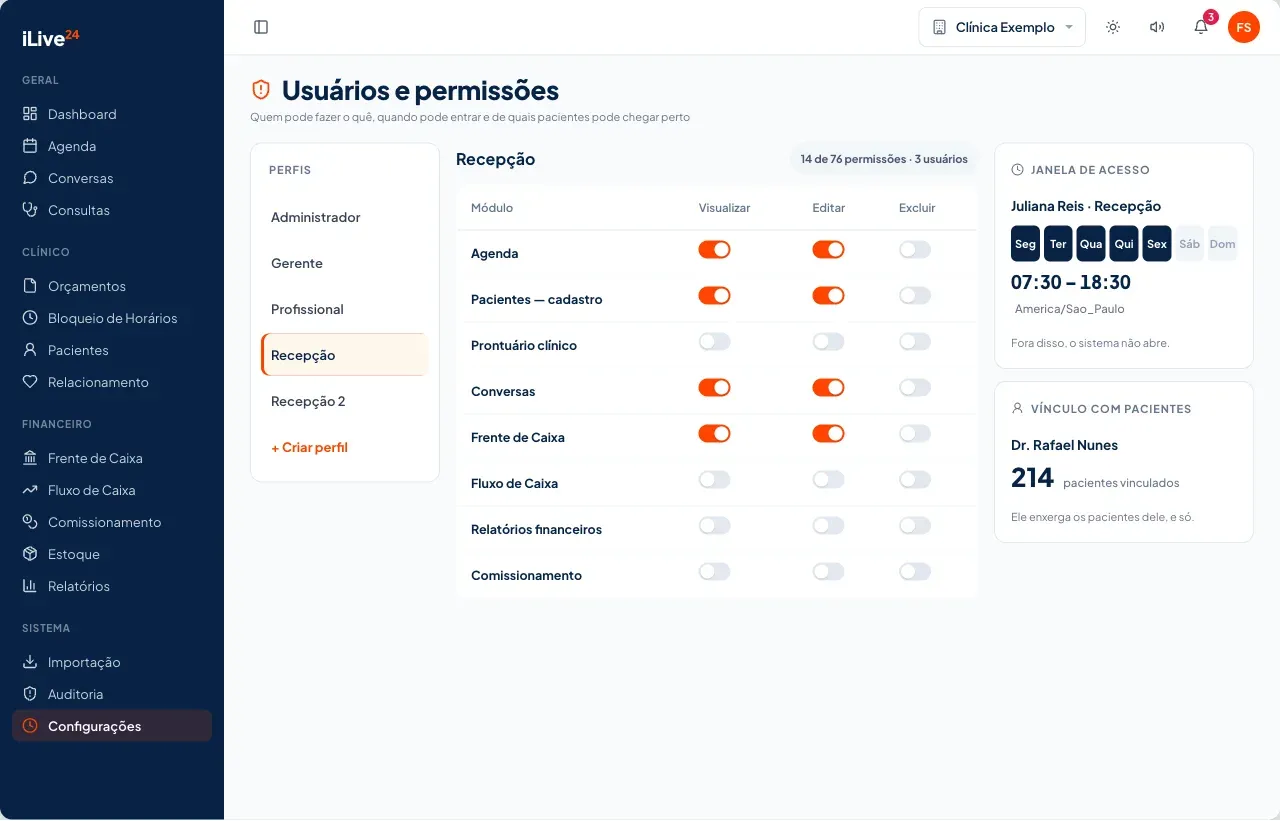
Task: Open Configurações in the sidebar
Action: point(112,726)
